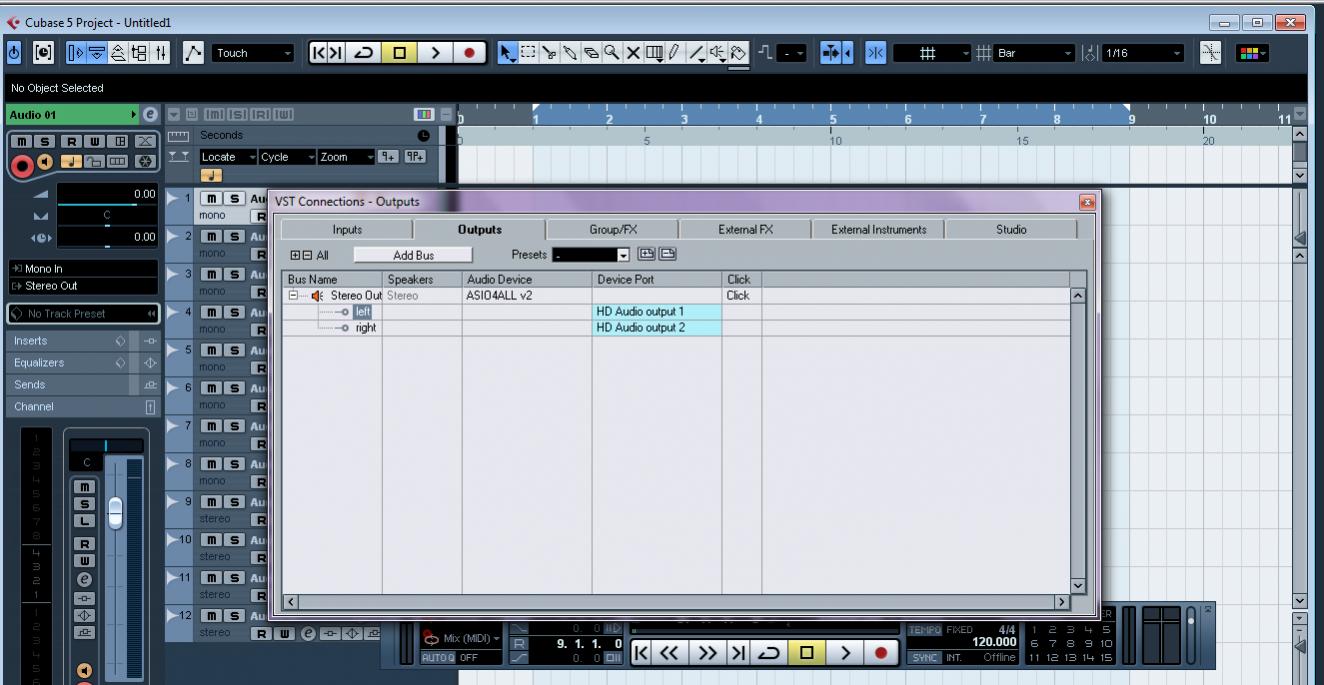Click Record in the top transport
This screenshot has height=685, width=1324.
coord(469,53)
